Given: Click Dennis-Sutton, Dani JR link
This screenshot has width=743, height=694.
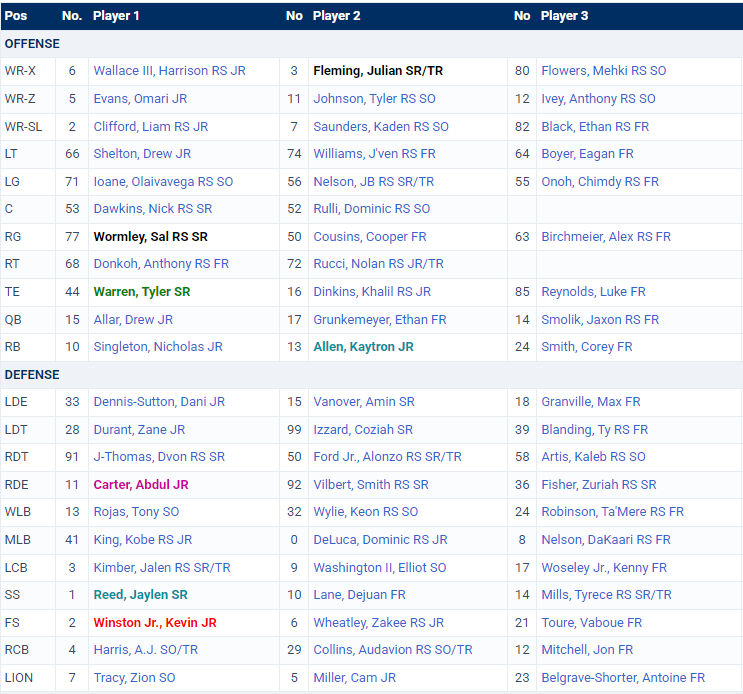Looking at the screenshot, I should 159,402.
